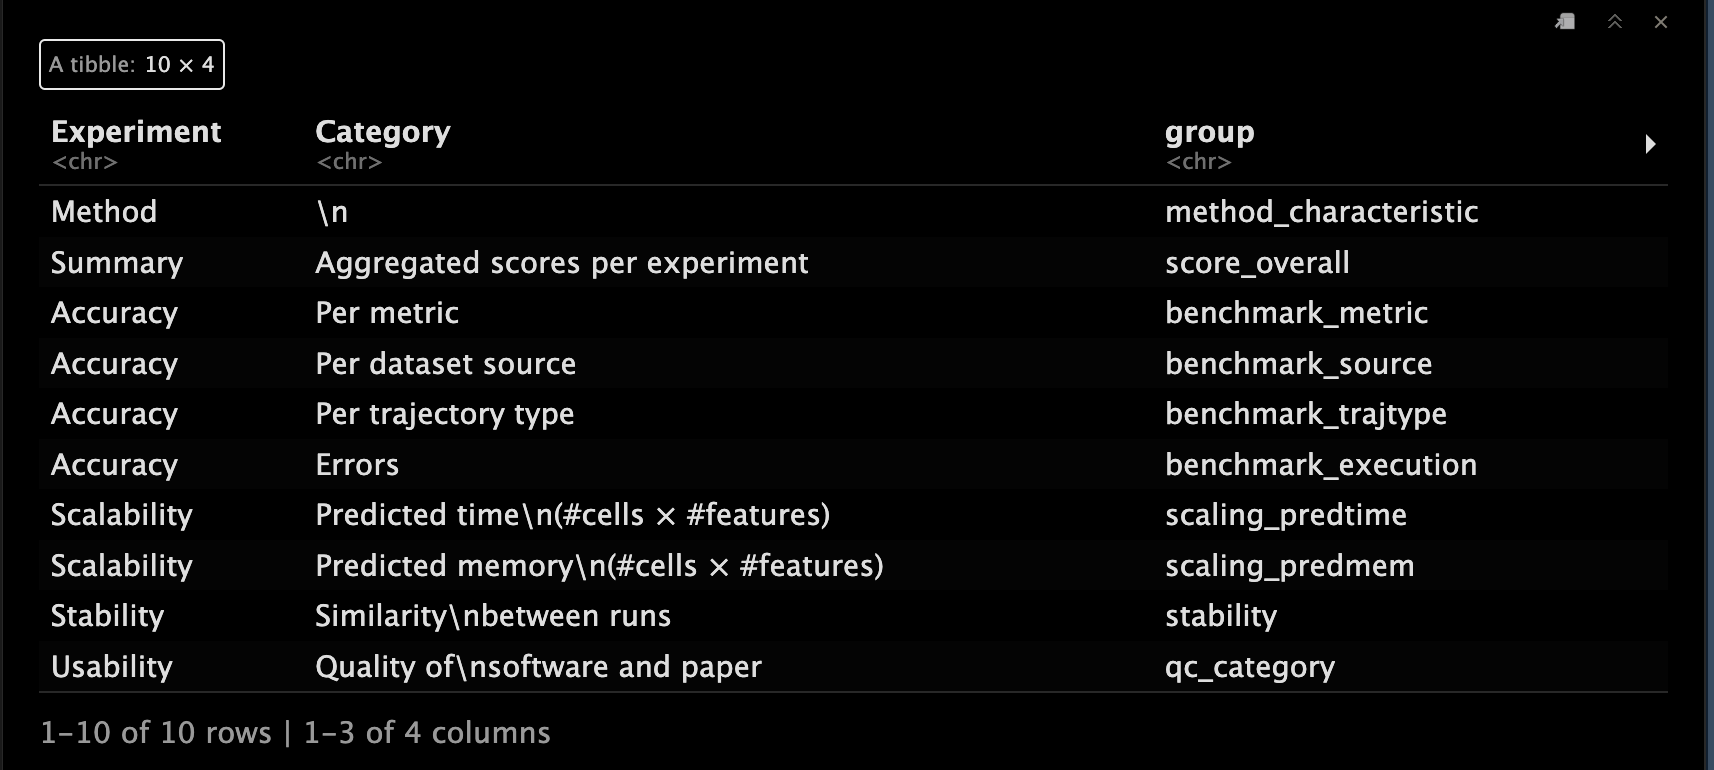1714x770 pixels.
Task: Select the method_characteristic cell
Action: click(x=1321, y=212)
